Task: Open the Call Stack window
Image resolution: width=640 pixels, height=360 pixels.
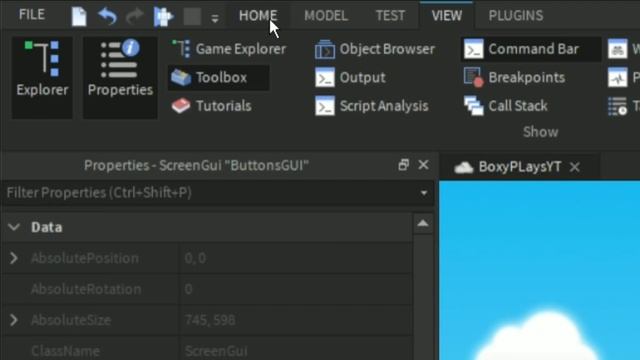Action: 505,106
